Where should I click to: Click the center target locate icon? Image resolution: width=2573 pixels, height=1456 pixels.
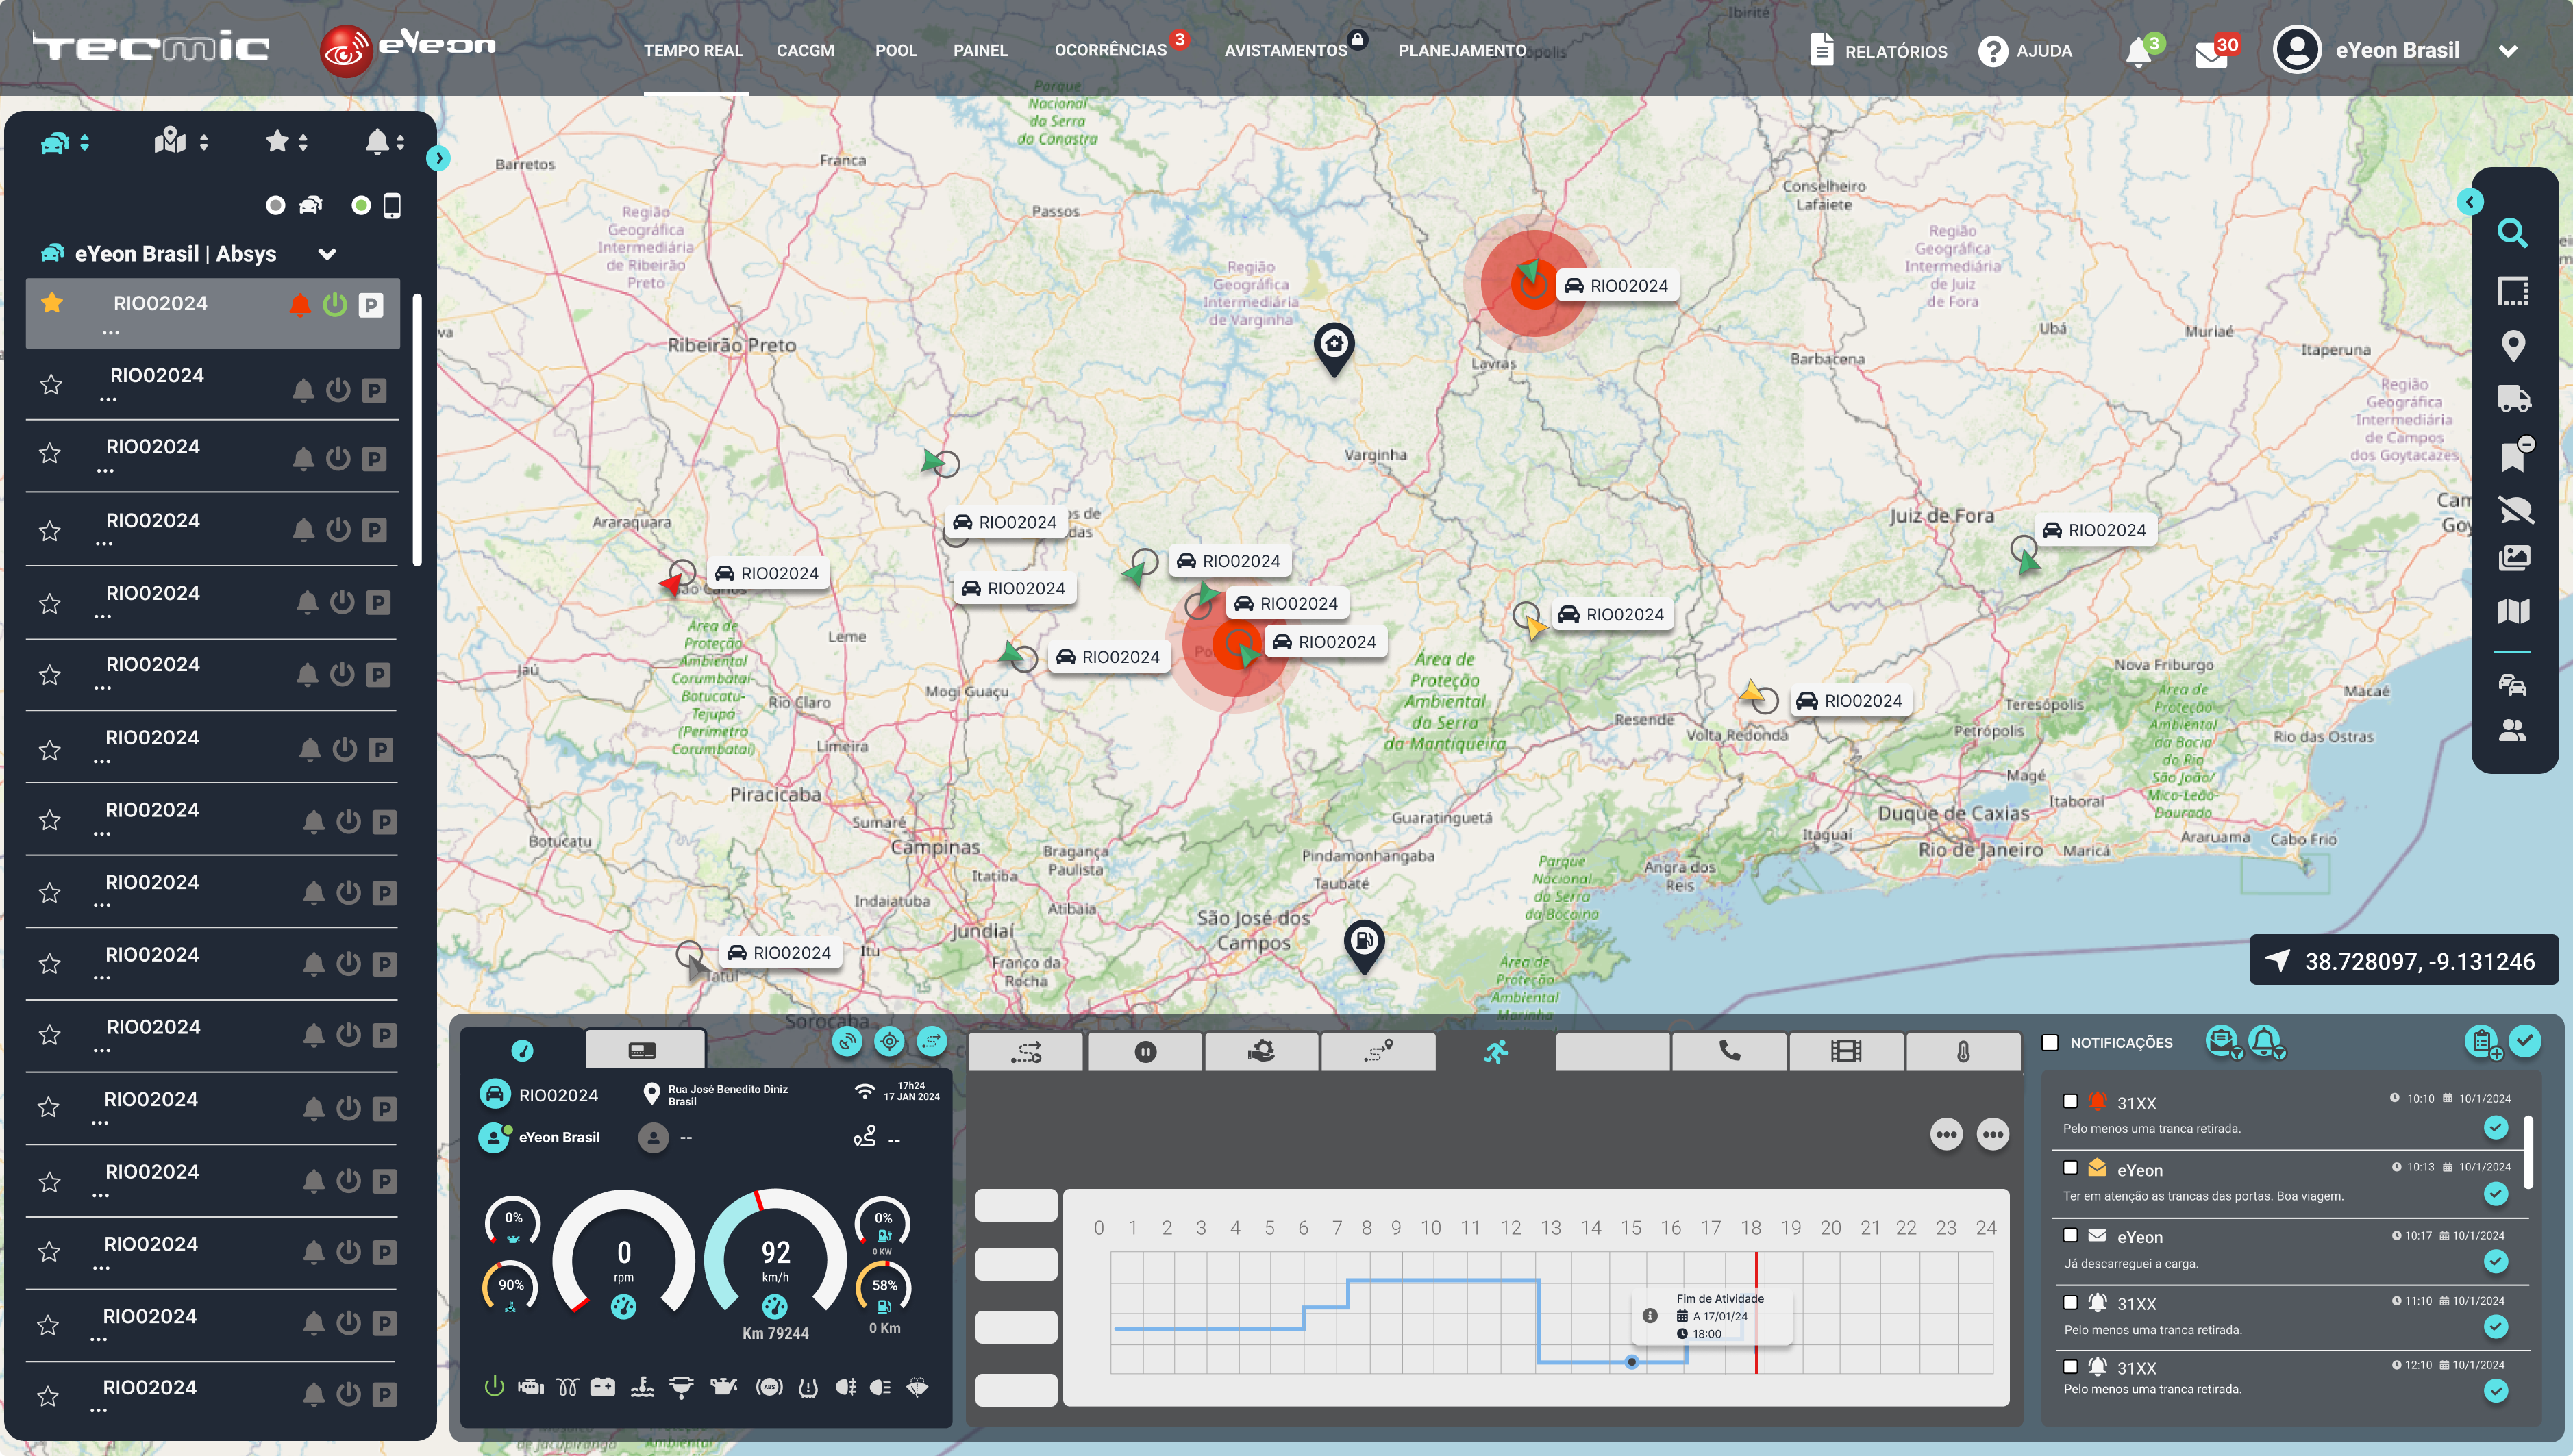click(889, 1042)
